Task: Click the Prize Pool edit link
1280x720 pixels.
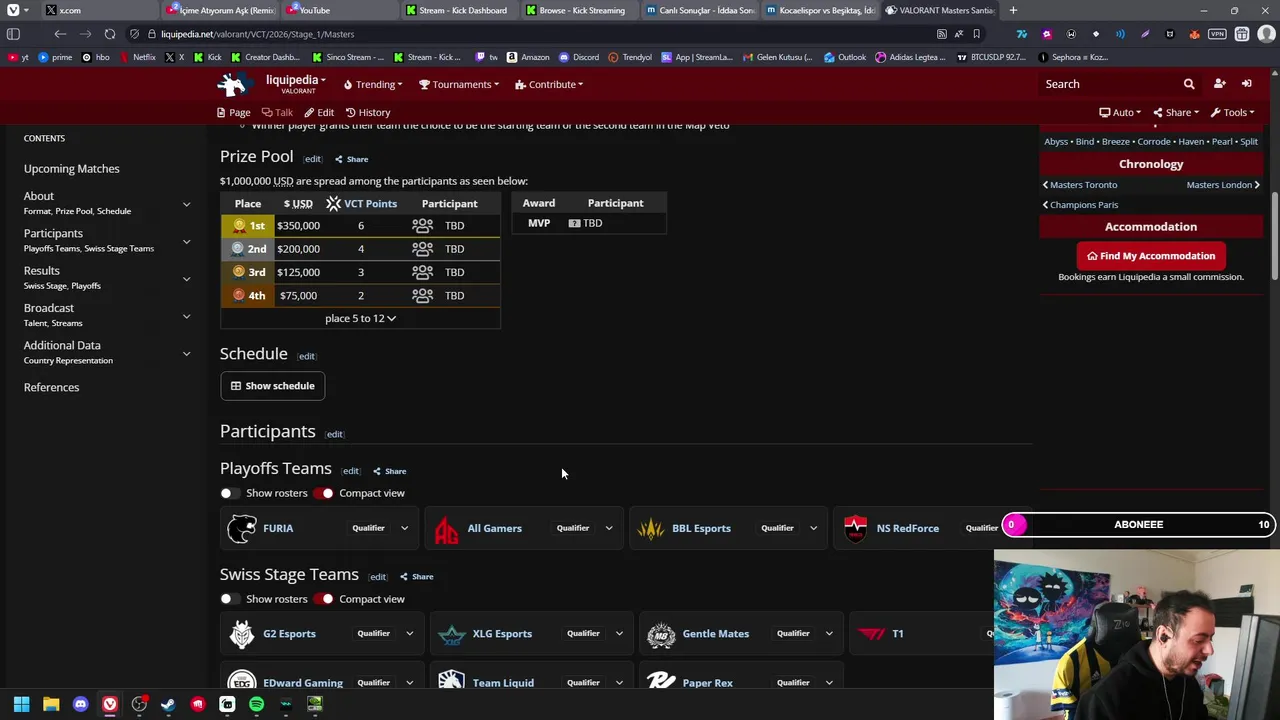Action: 313,159
